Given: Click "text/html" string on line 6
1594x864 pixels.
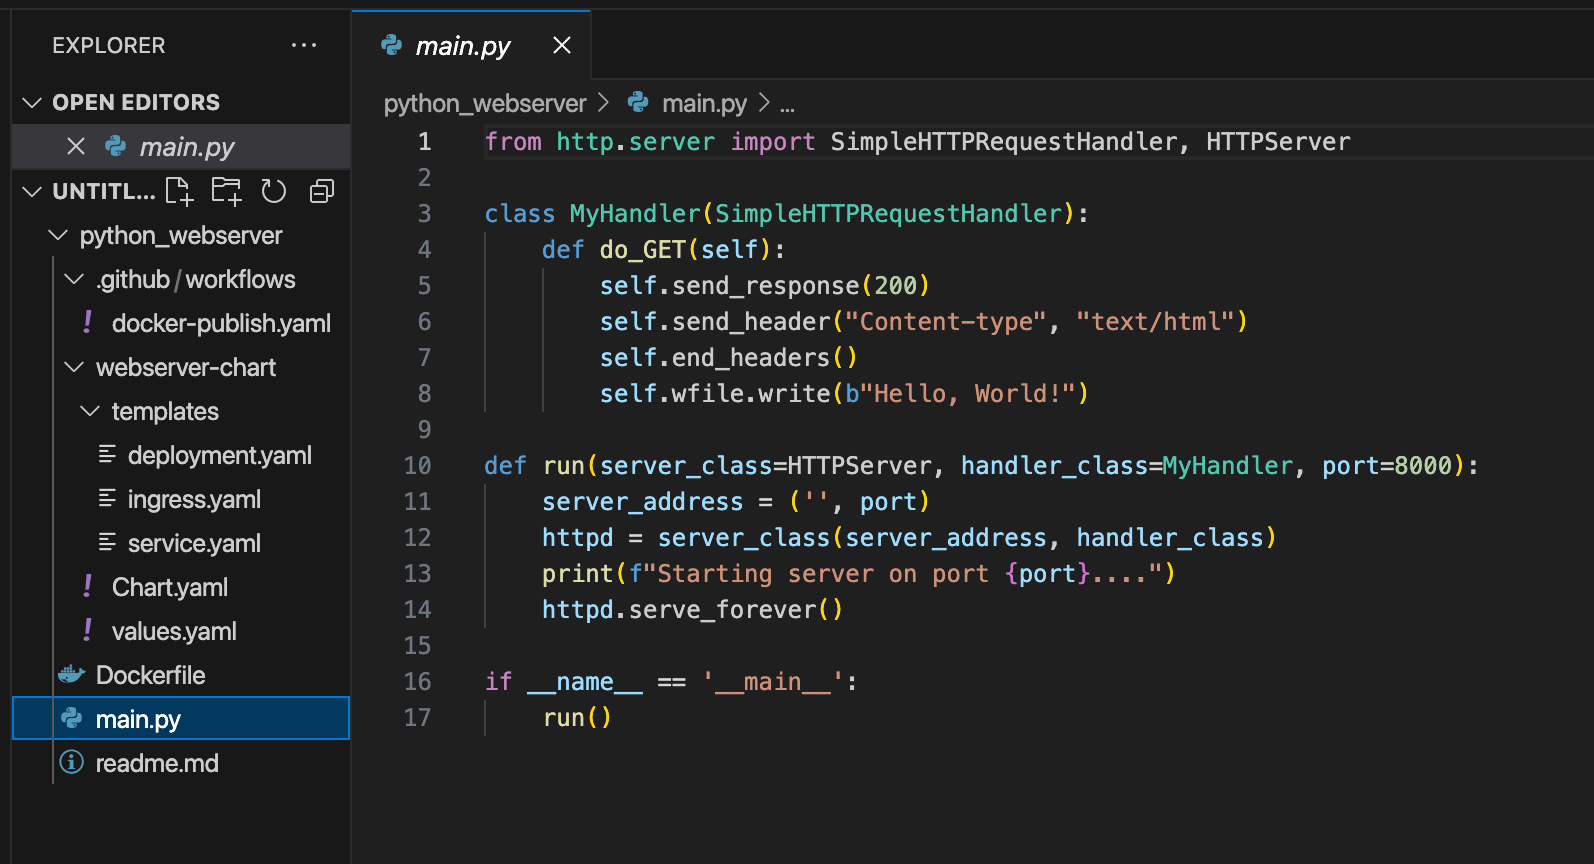Looking at the screenshot, I should coord(1155,321).
